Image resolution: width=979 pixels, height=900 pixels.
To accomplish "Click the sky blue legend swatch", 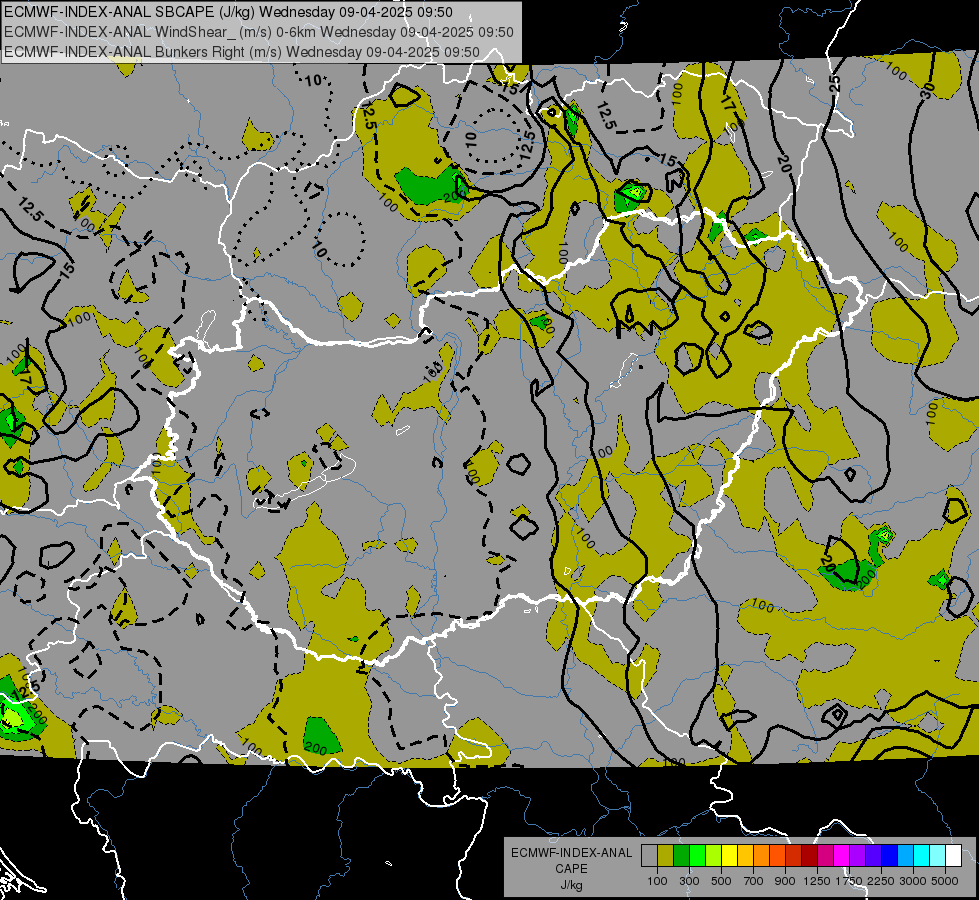I will pos(905,855).
